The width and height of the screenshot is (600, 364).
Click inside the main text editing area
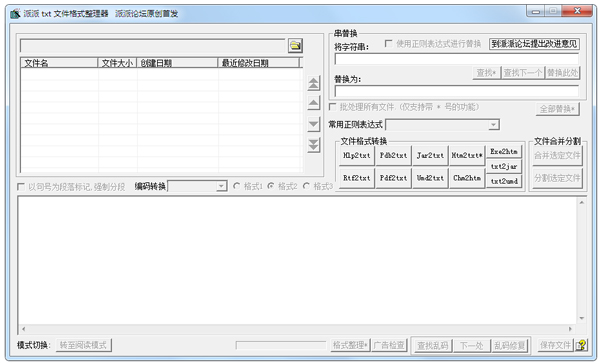[297, 261]
